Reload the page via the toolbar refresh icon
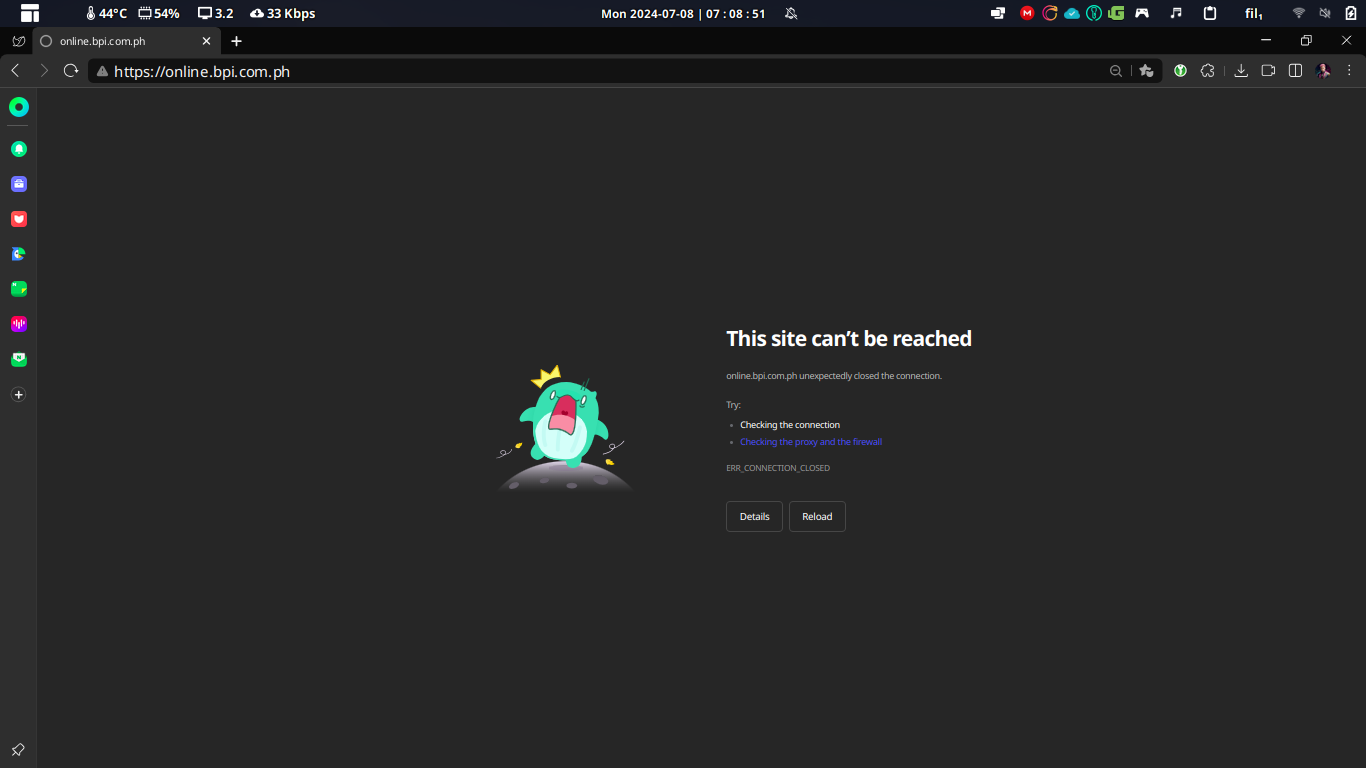This screenshot has width=1366, height=768. 71,71
